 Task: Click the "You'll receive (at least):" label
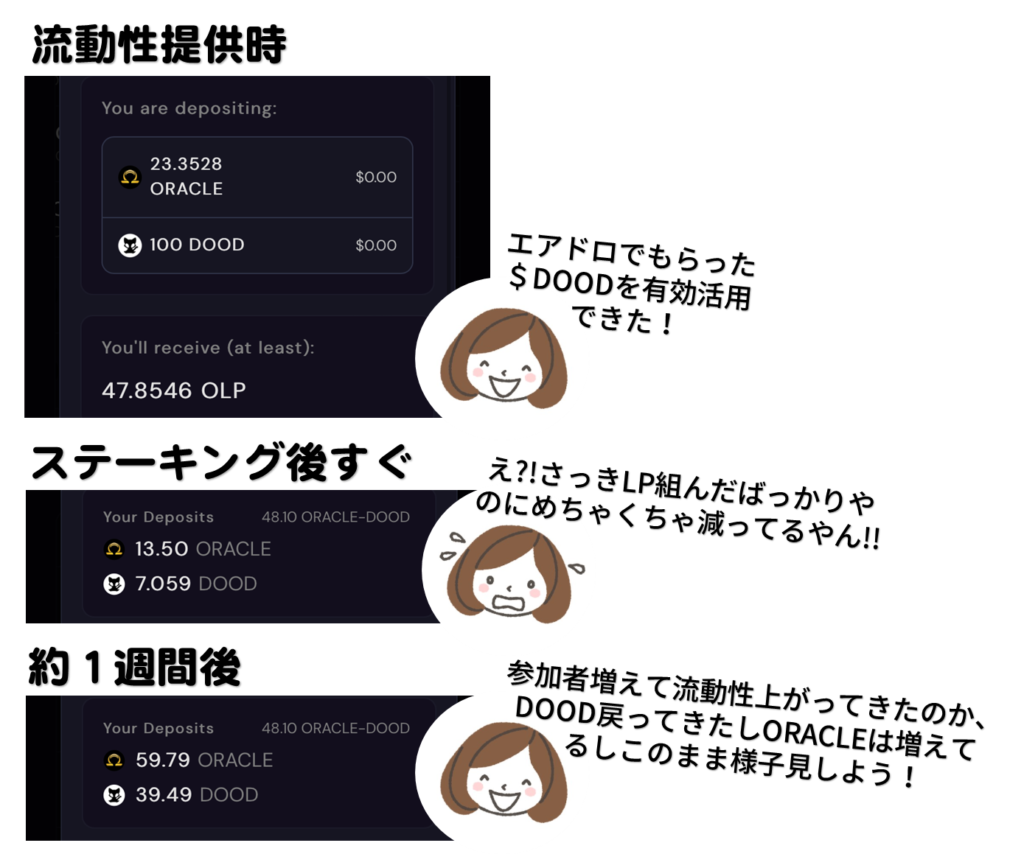point(208,348)
